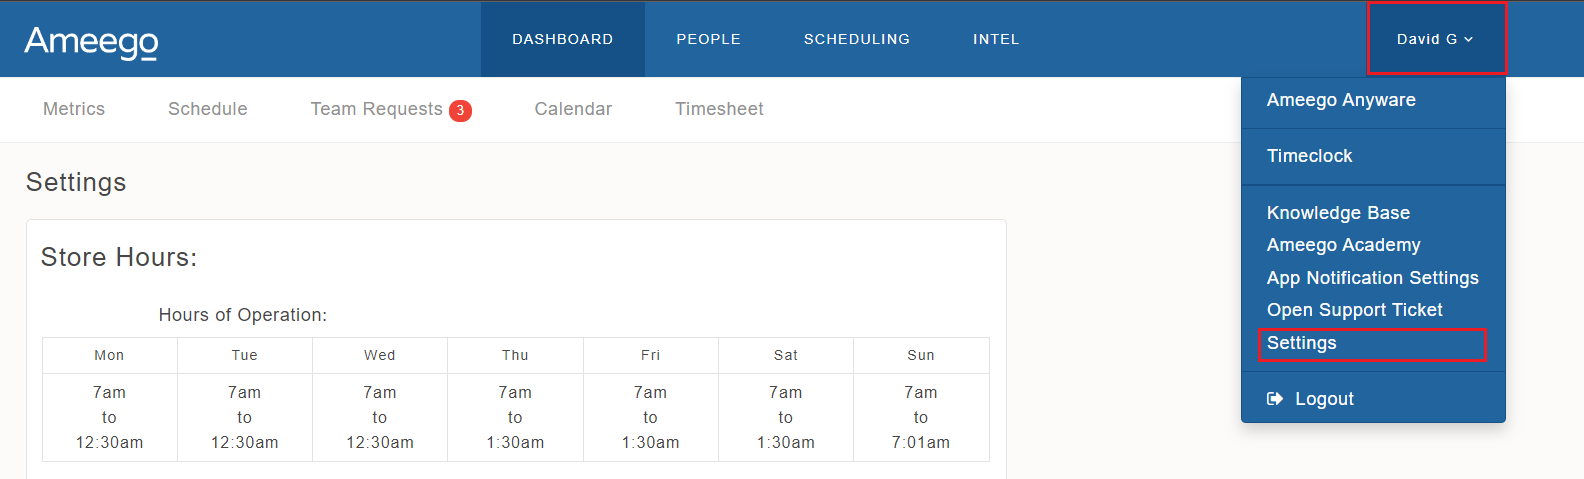Select Settings in the user menu
Image resolution: width=1584 pixels, height=479 pixels.
coord(1302,343)
